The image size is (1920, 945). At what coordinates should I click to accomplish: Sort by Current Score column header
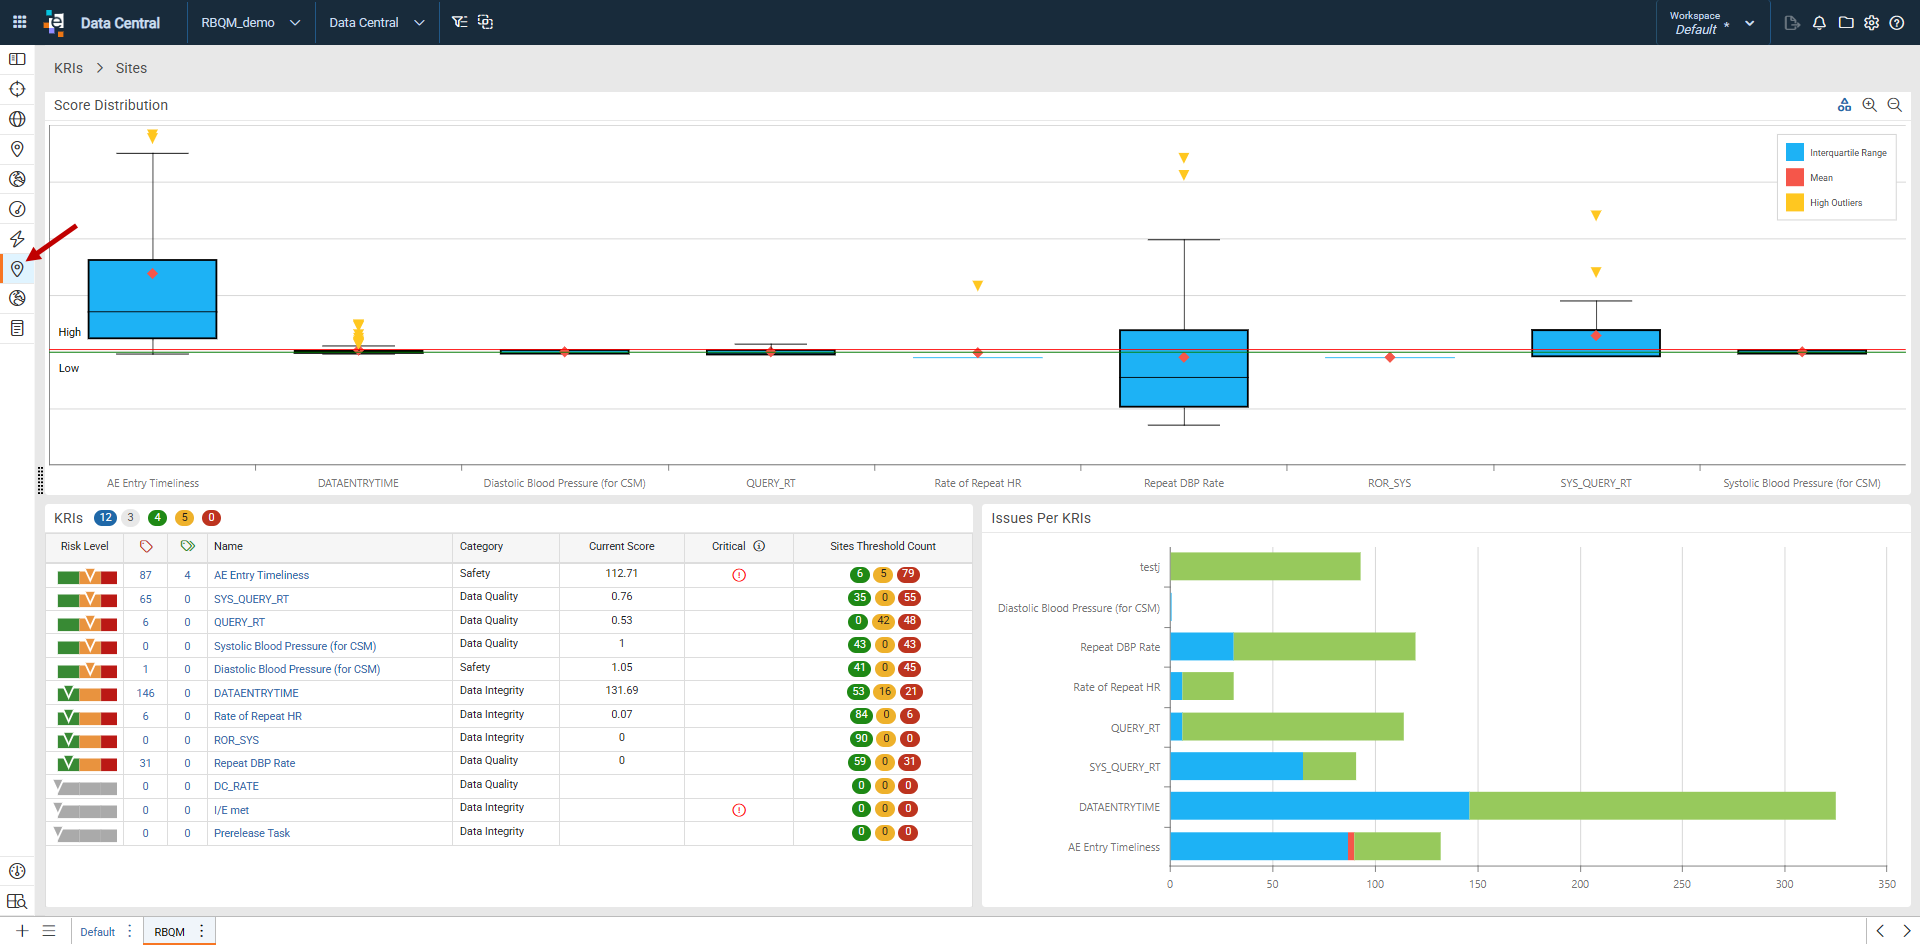pyautogui.click(x=622, y=546)
